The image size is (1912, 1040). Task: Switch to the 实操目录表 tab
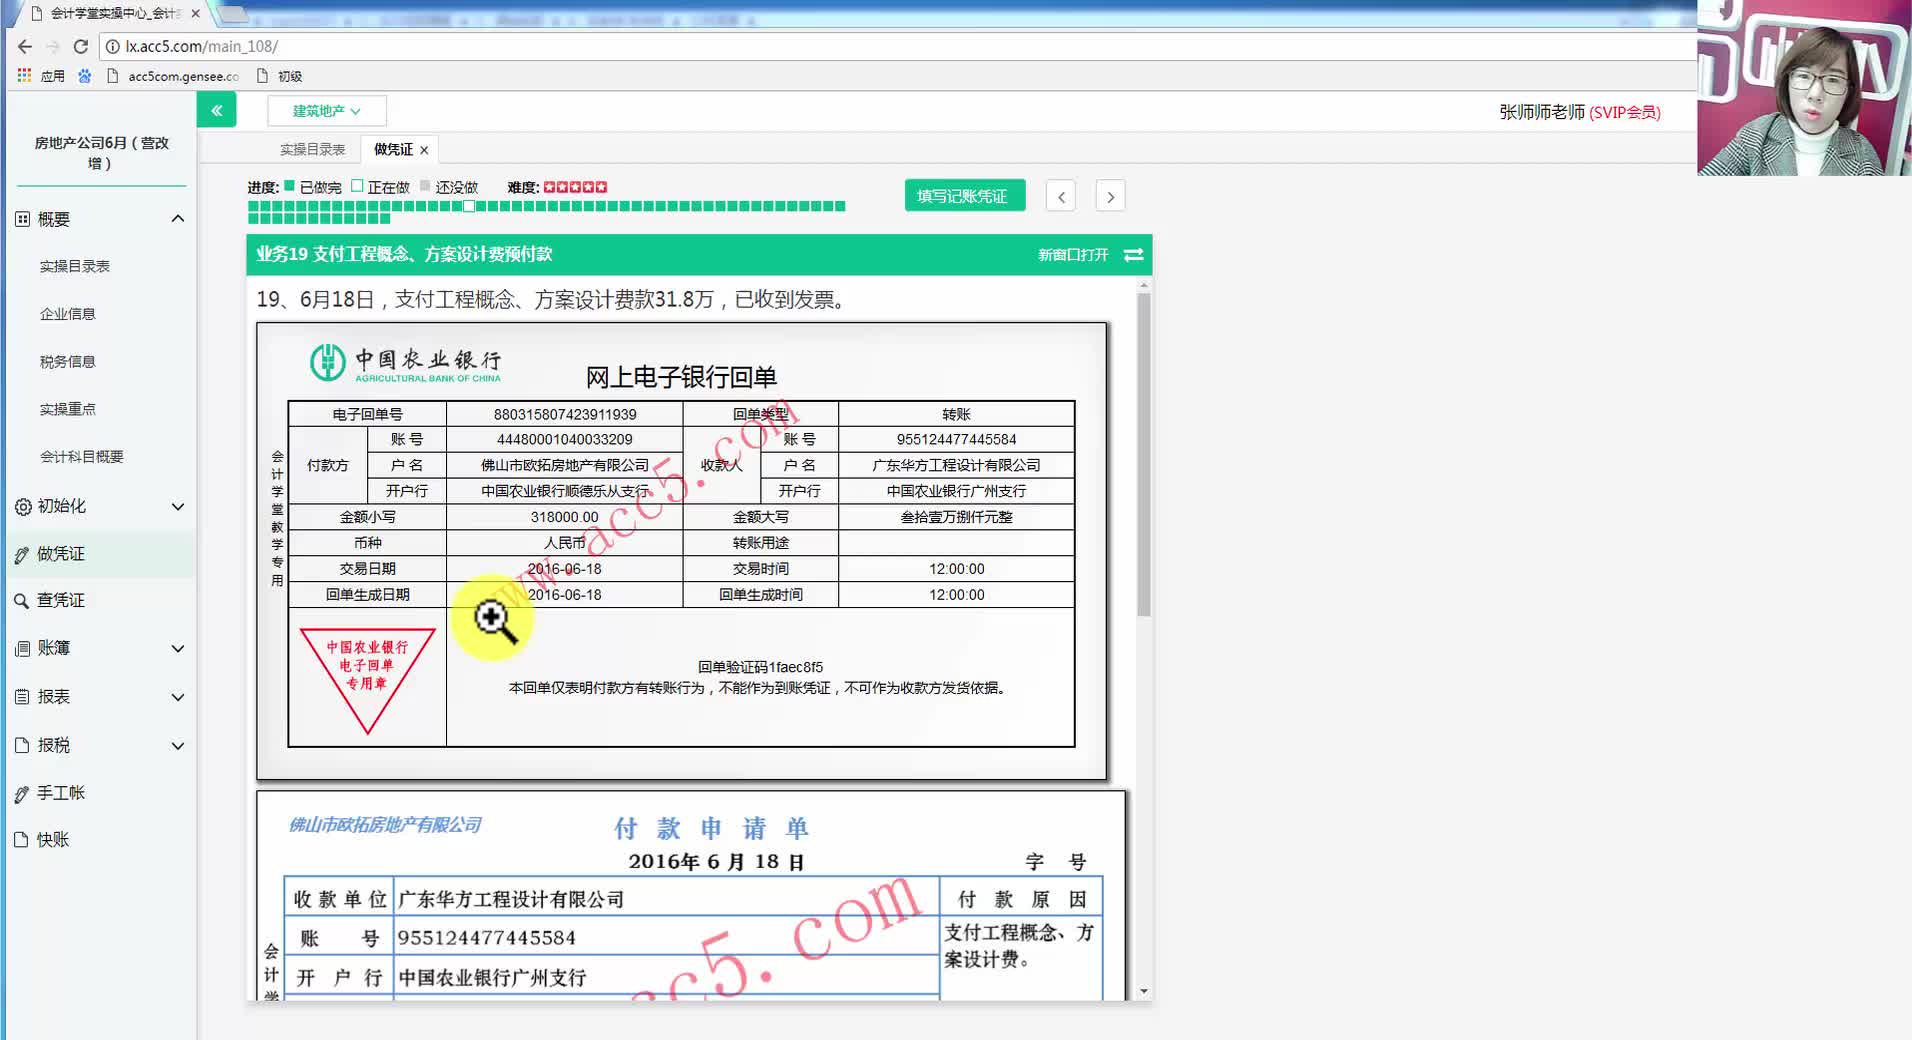coord(312,148)
